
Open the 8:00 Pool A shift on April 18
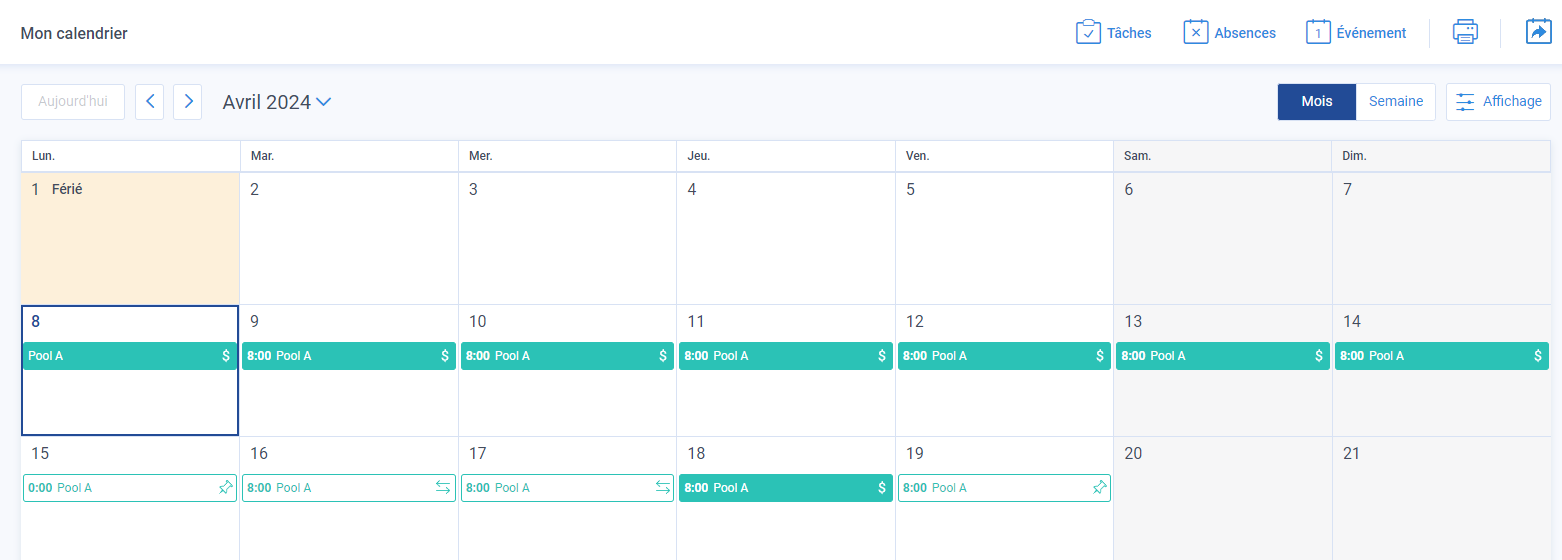tap(786, 488)
